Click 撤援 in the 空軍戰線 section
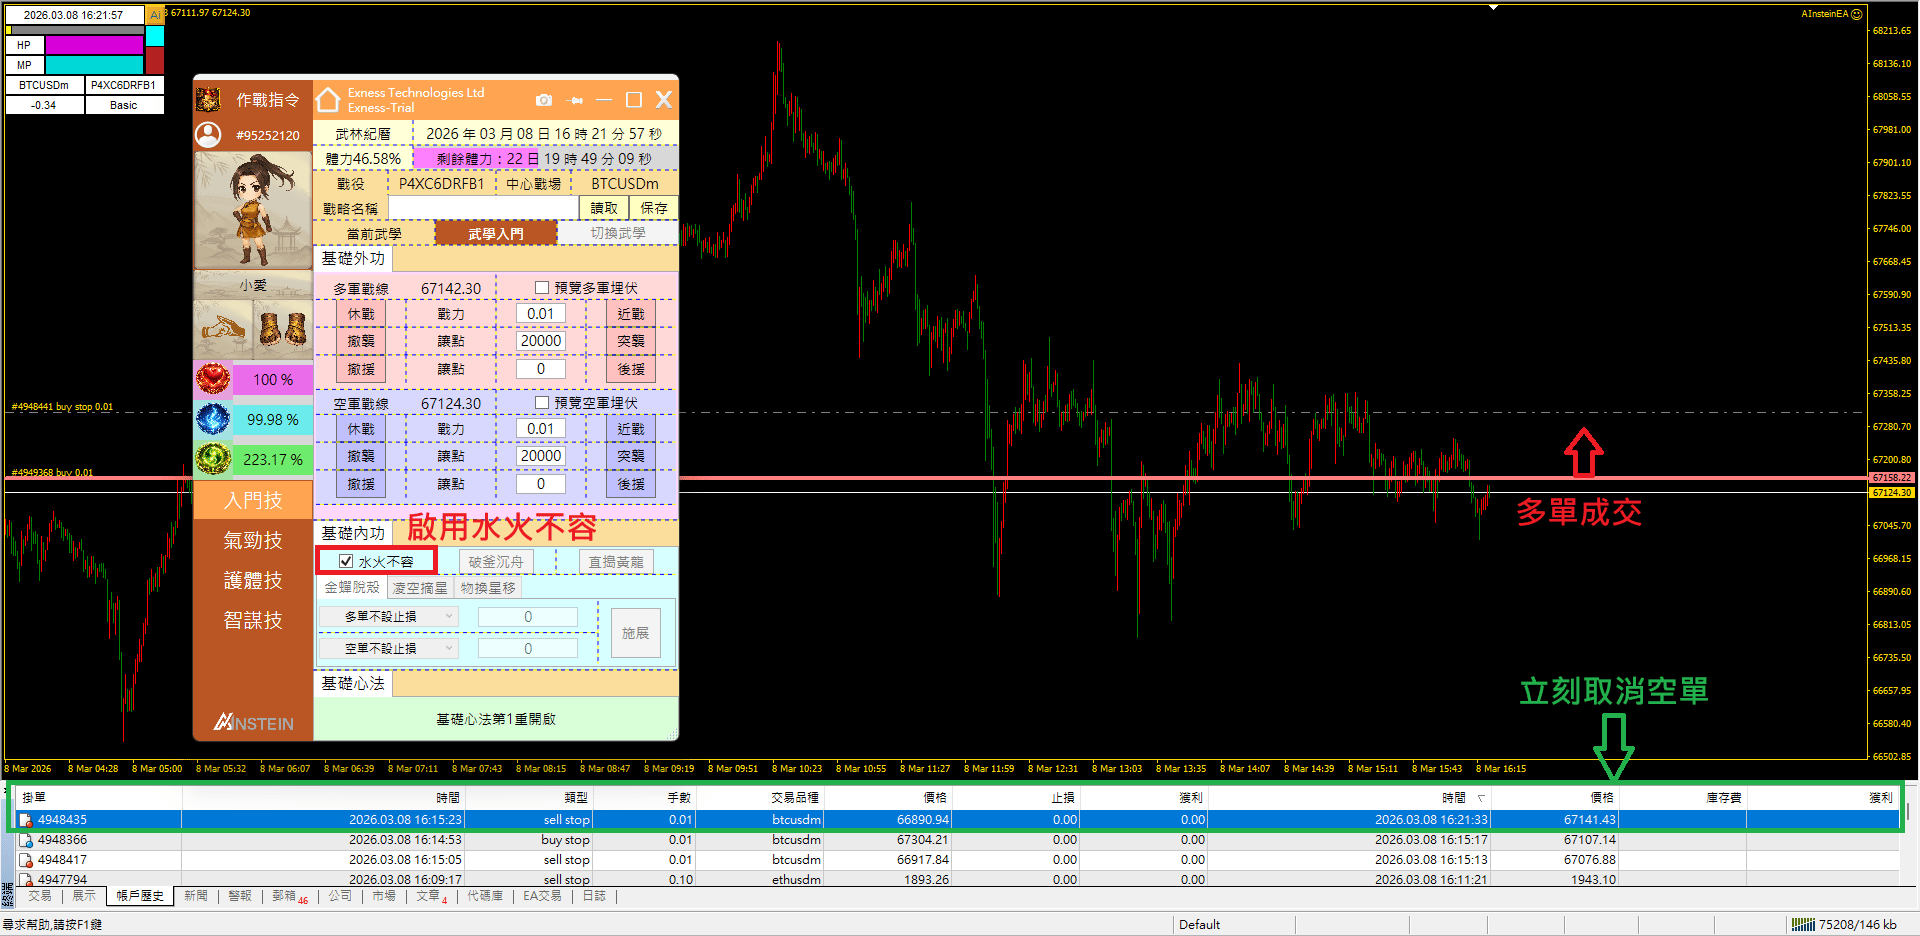1920x936 pixels. tap(361, 484)
